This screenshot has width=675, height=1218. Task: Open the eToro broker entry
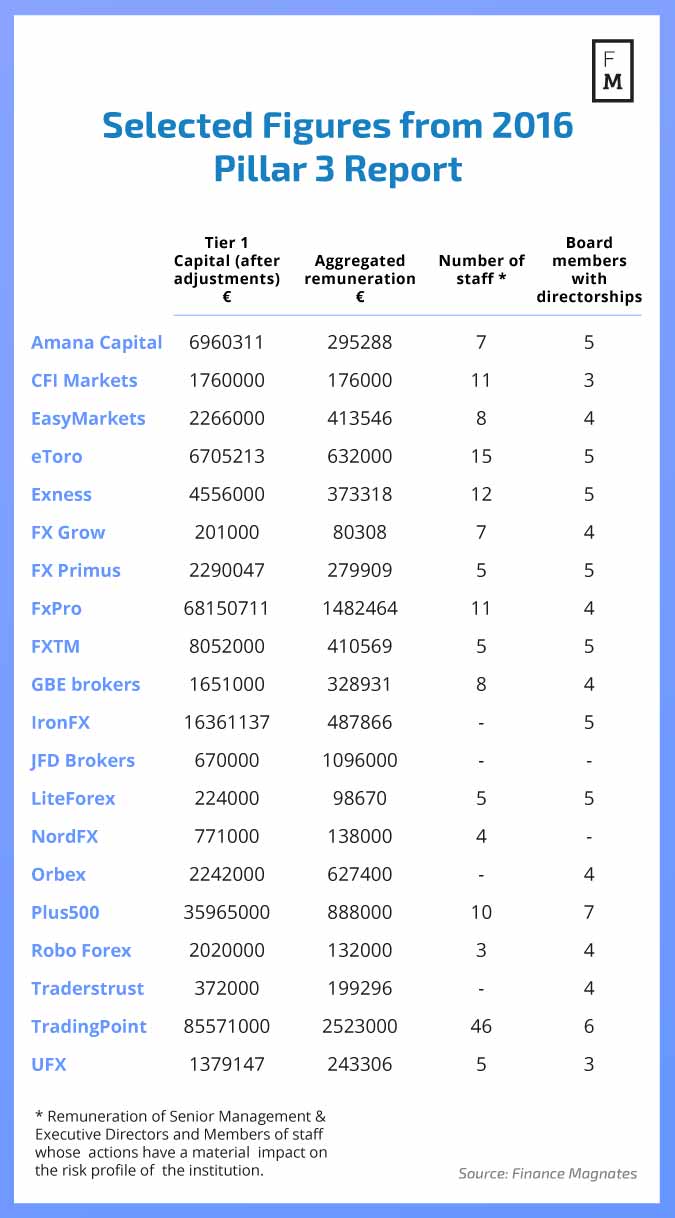click(x=57, y=456)
